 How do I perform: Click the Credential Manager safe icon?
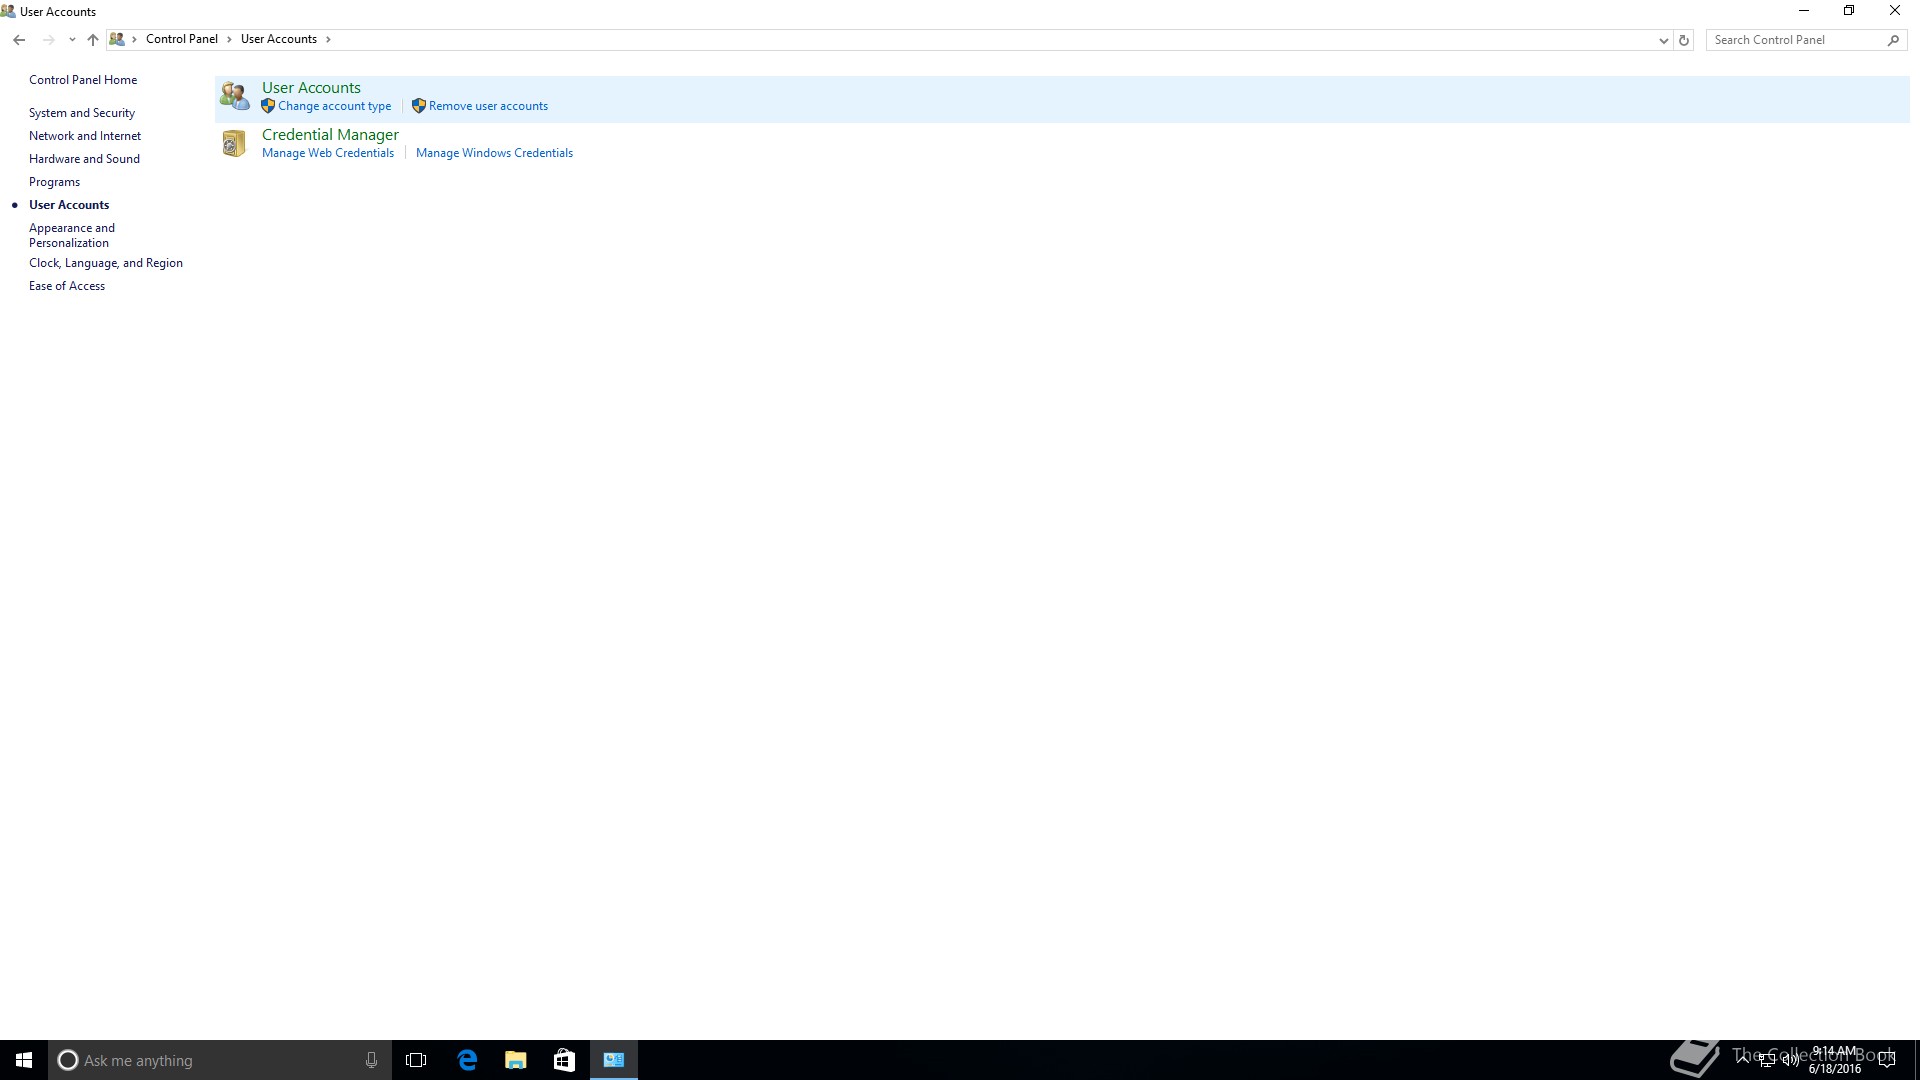click(234, 144)
